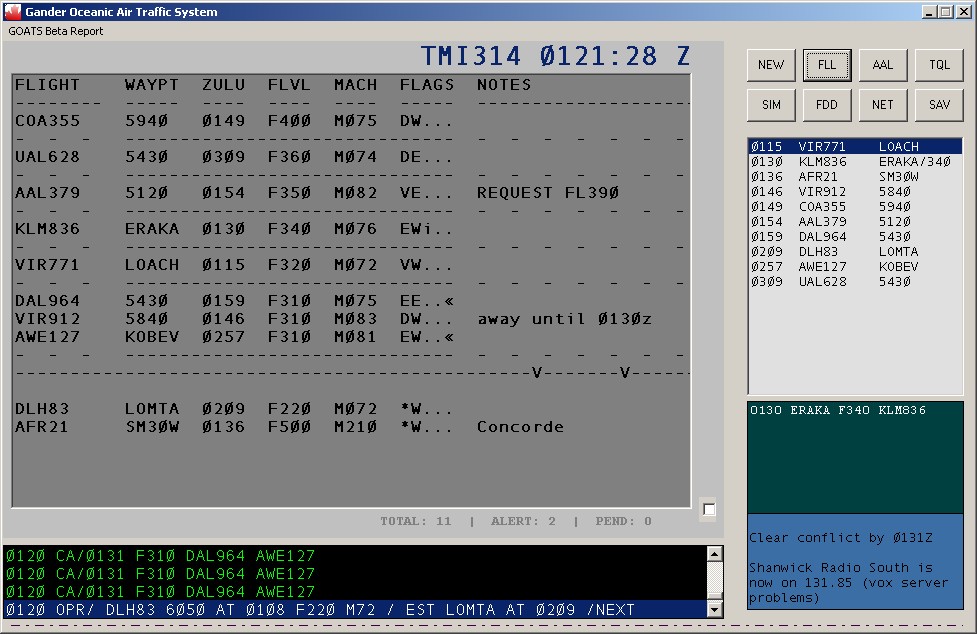Click COA355 flight in main board
Viewport: 977px width, 634px height.
(x=47, y=121)
